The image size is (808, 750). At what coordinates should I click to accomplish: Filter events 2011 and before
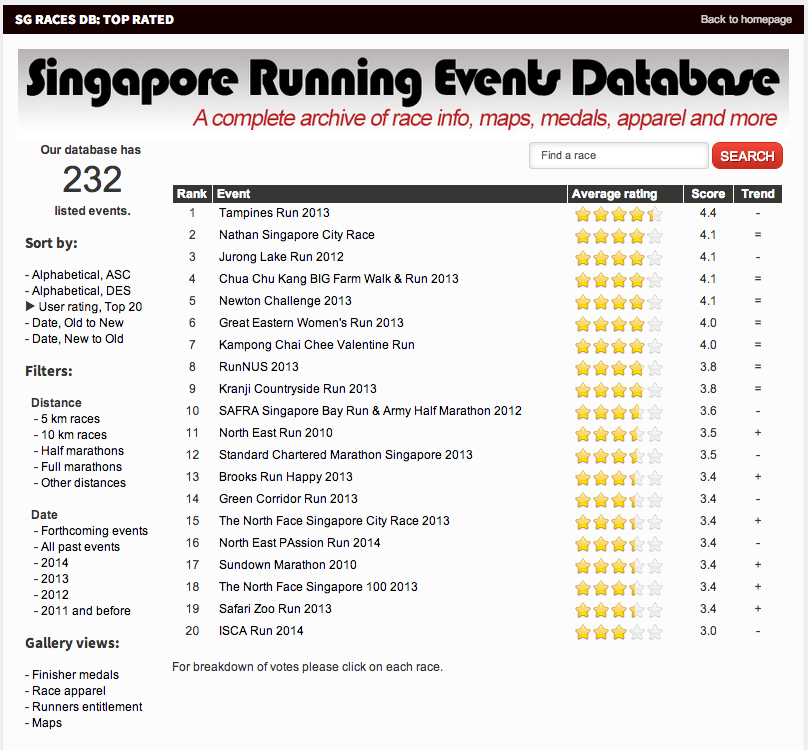click(x=86, y=610)
